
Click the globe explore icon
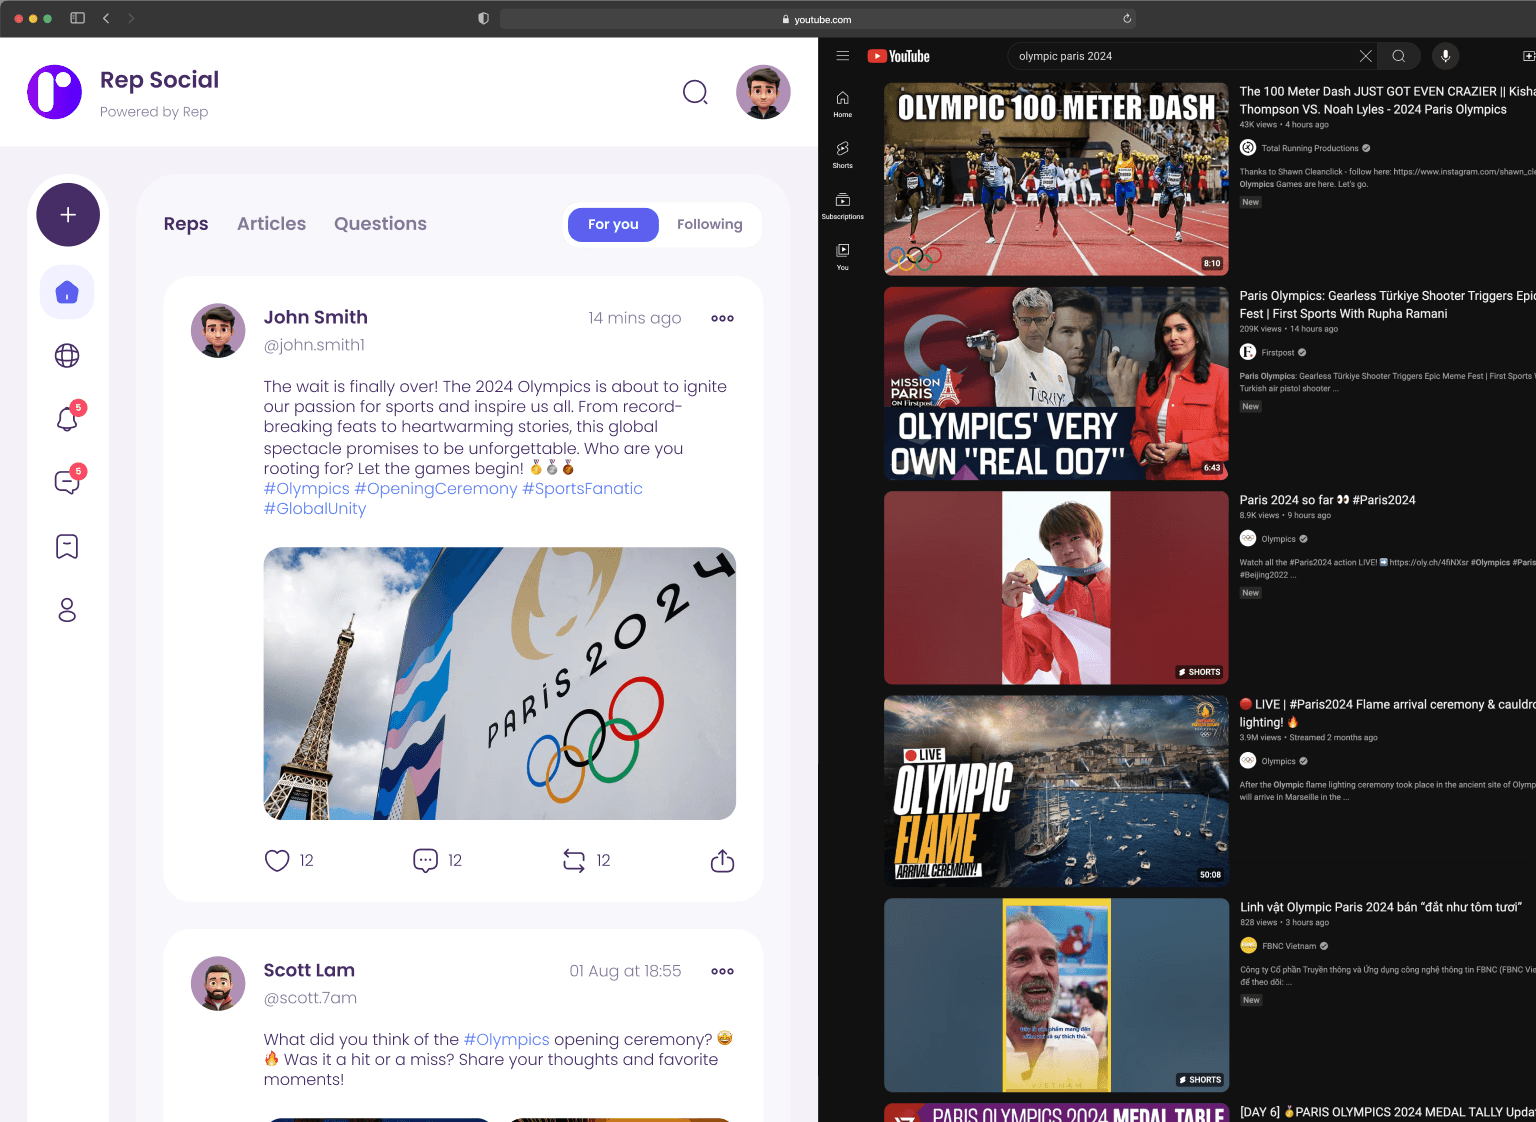click(67, 355)
